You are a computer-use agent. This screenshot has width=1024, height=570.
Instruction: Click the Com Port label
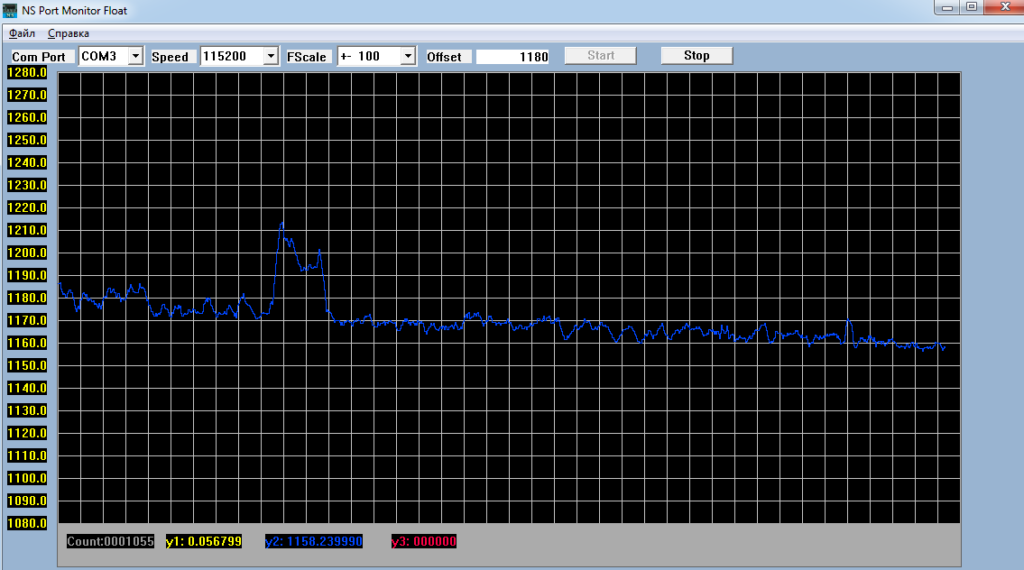click(39, 57)
